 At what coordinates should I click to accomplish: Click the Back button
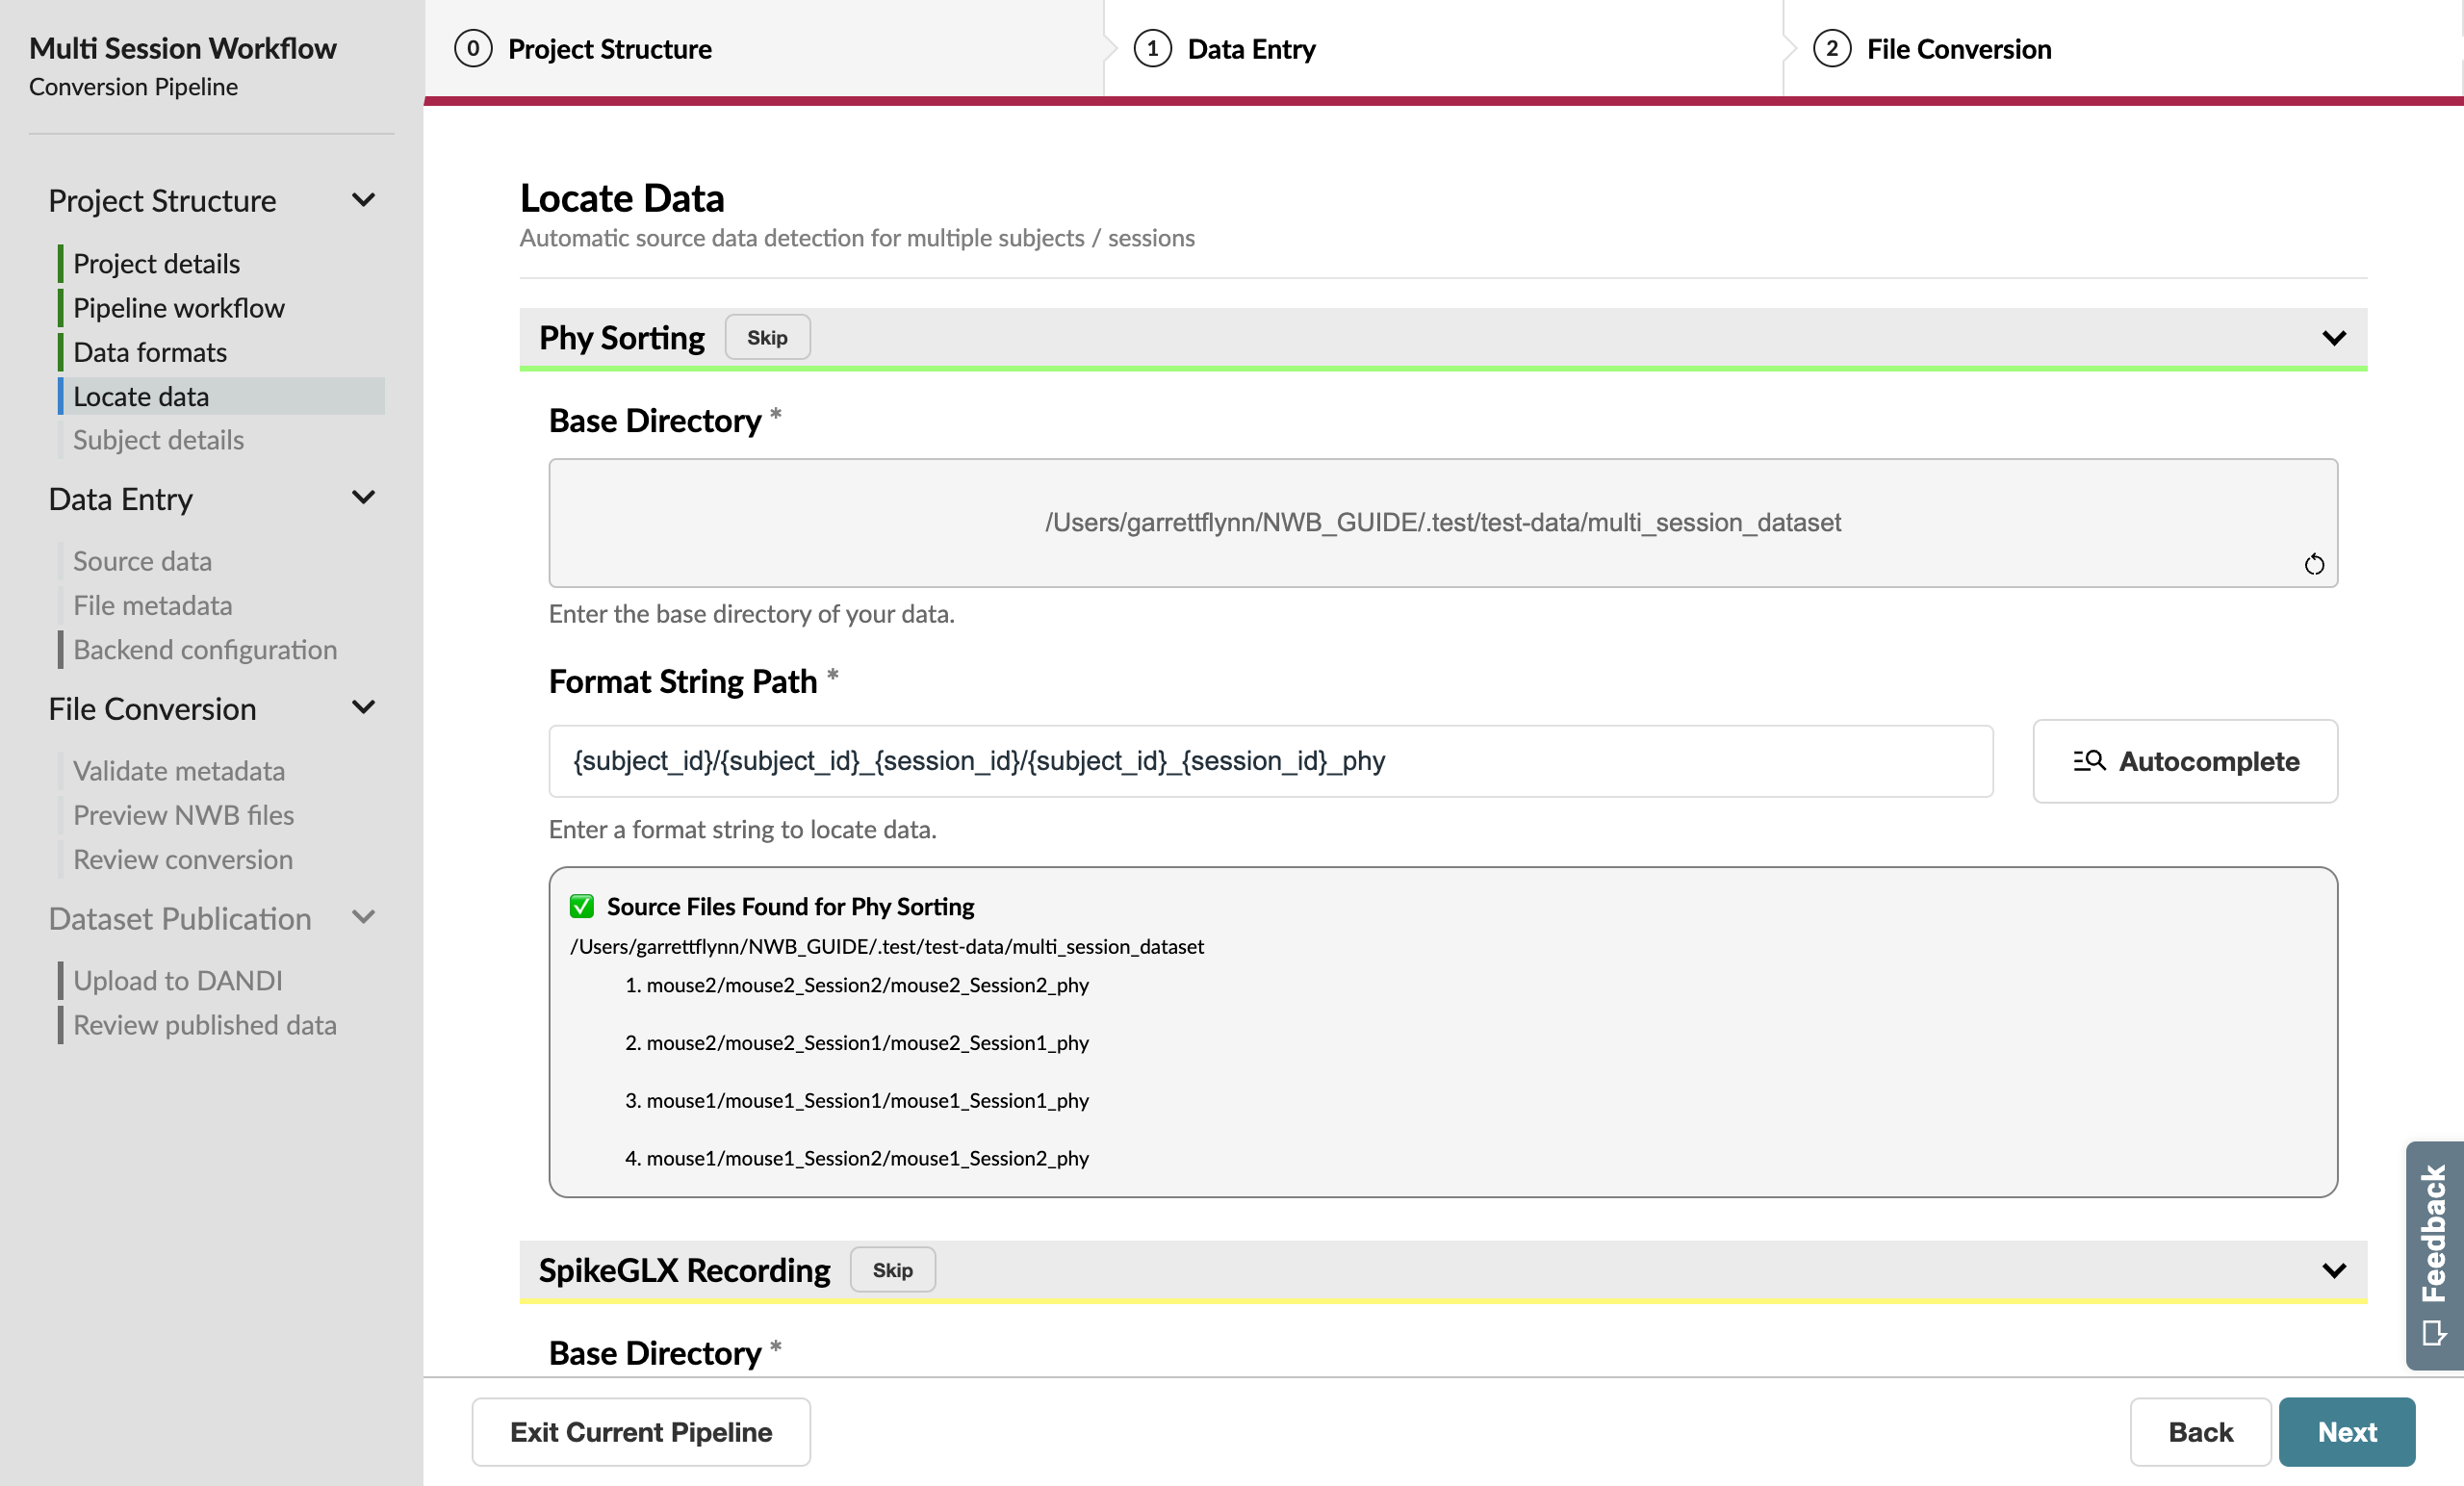pyautogui.click(x=2200, y=1432)
